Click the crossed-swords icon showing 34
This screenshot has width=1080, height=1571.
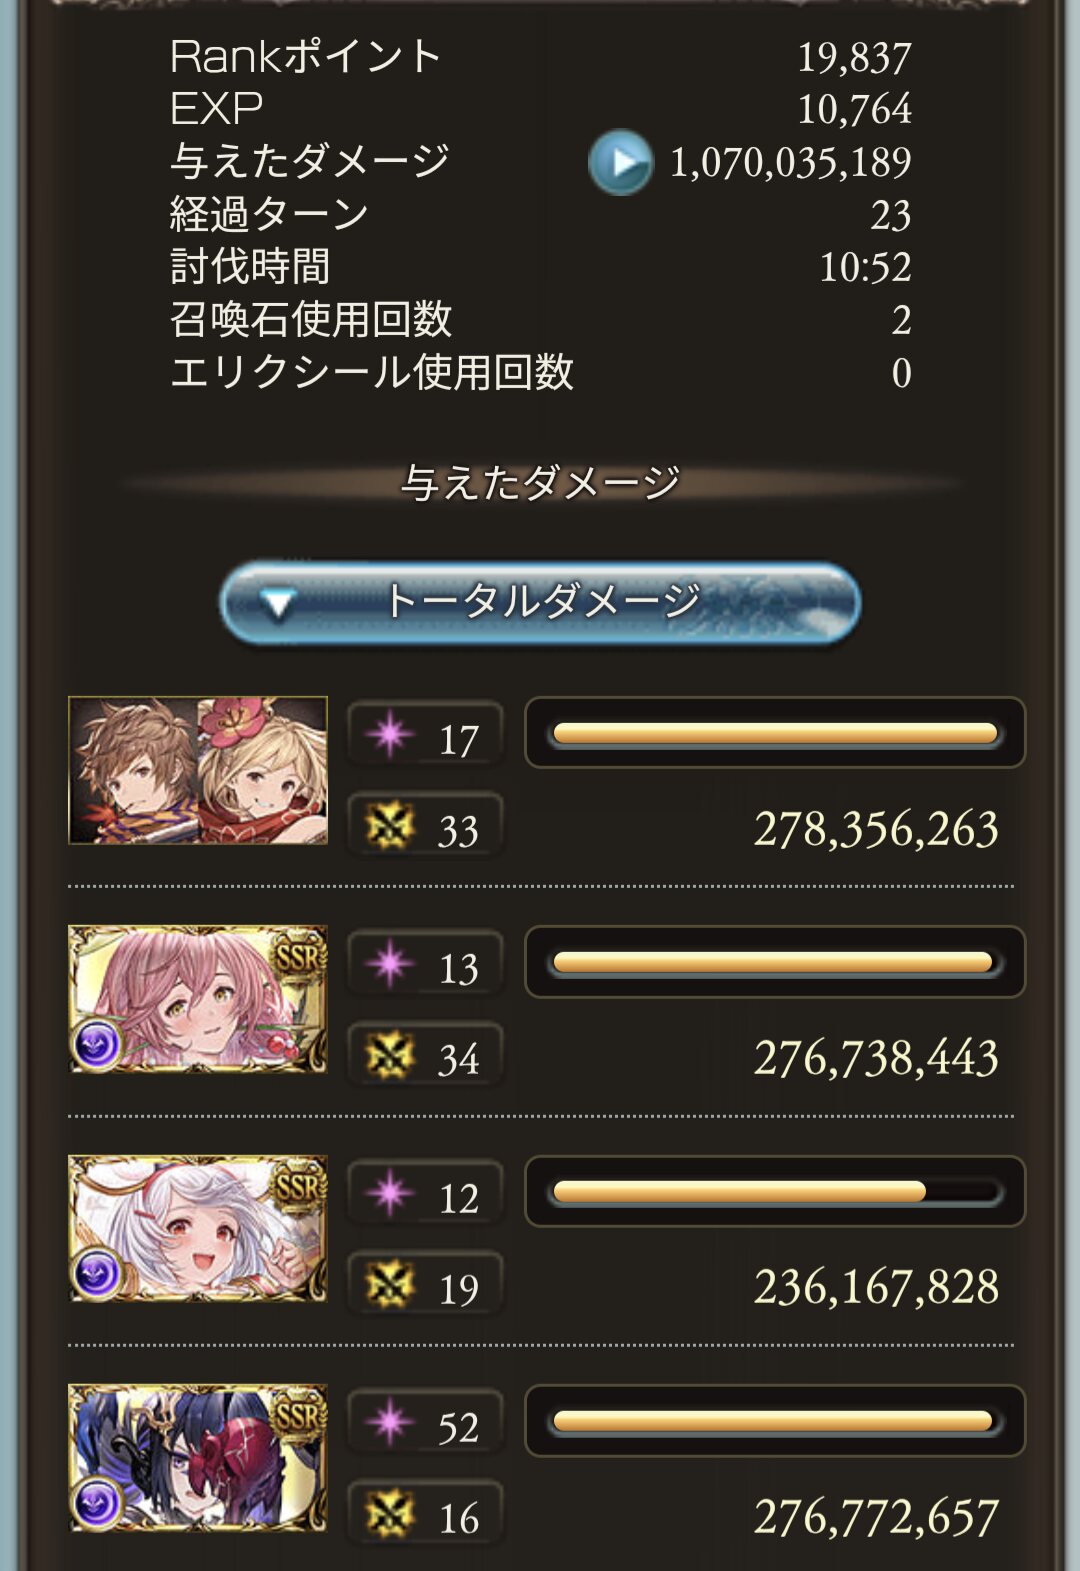tap(389, 1056)
